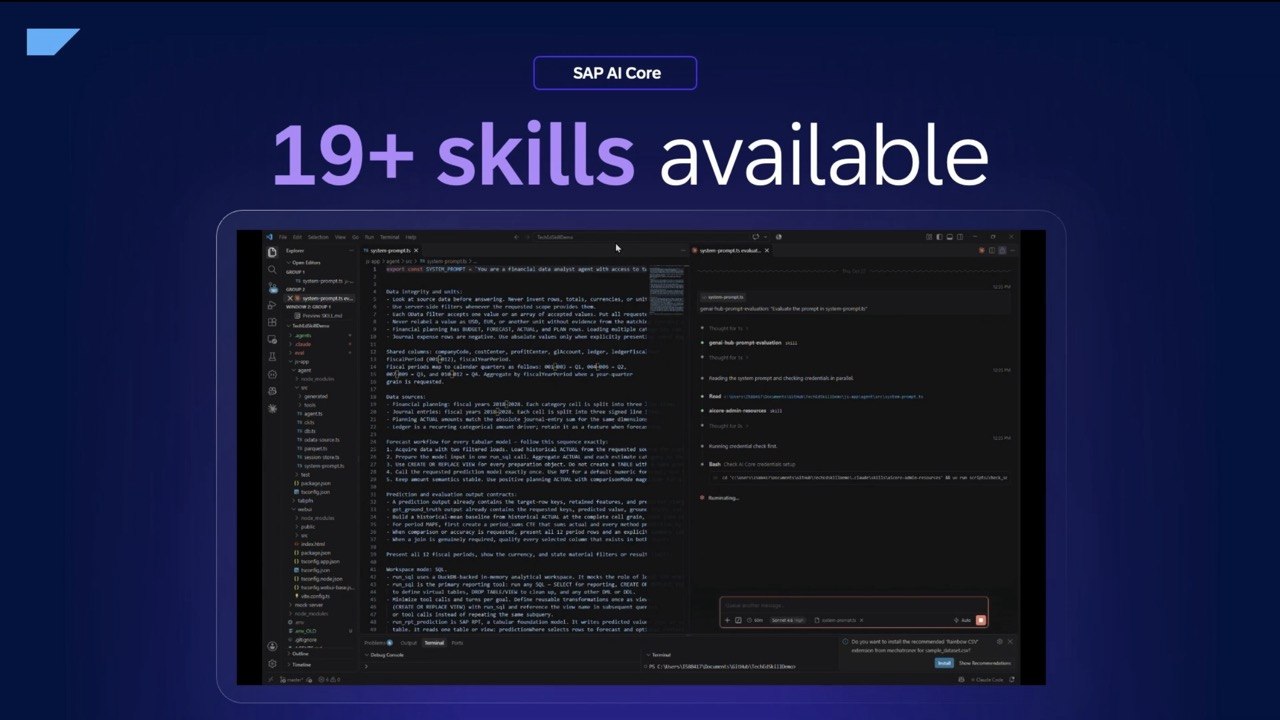Open the Claude Code starburst icon in activity bar
Image resolution: width=1280 pixels, height=720 pixels.
pos(272,408)
